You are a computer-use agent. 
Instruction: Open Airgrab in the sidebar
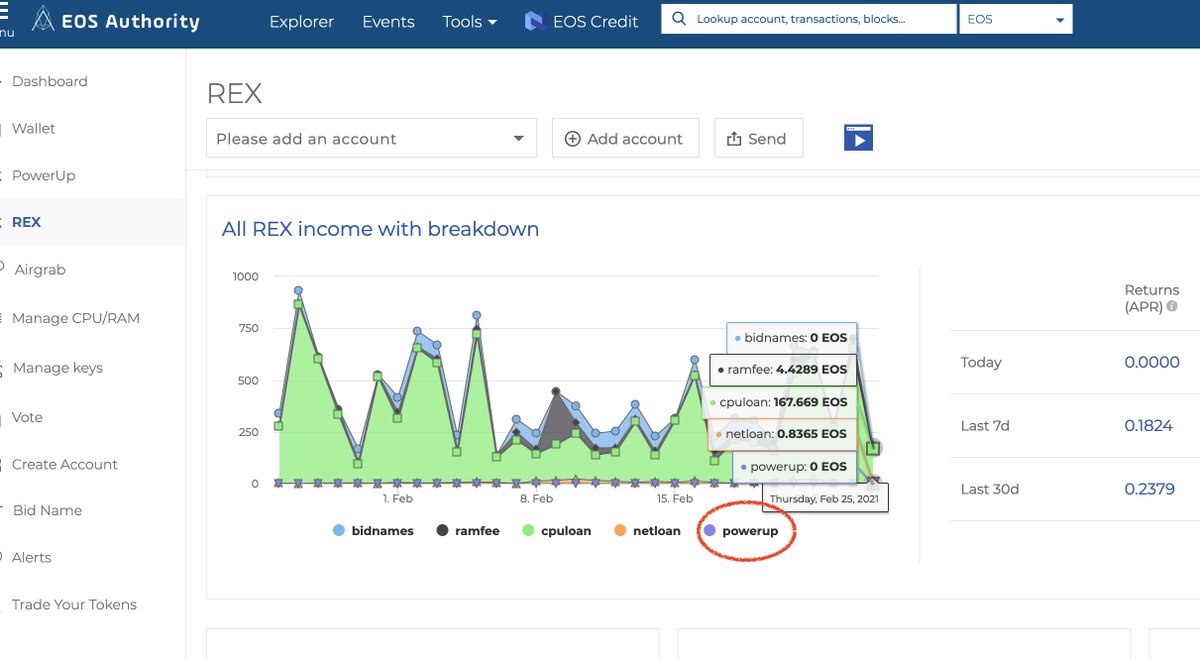click(x=40, y=269)
